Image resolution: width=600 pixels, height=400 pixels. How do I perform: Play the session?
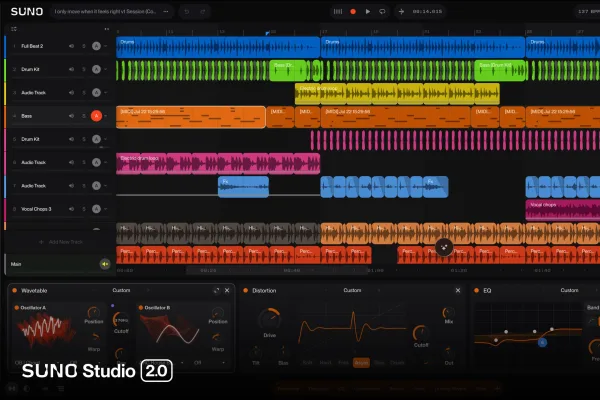click(368, 11)
